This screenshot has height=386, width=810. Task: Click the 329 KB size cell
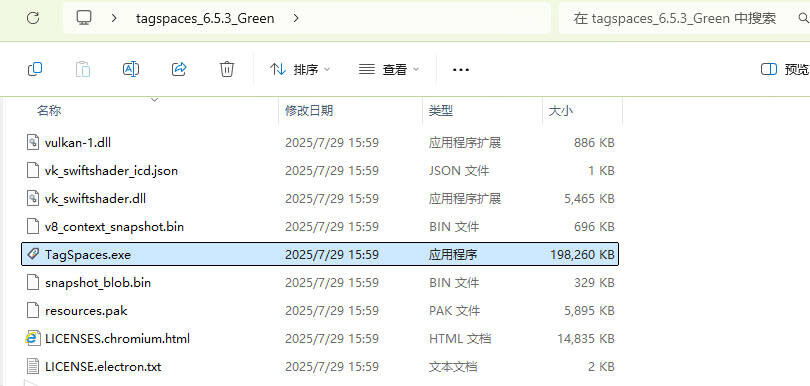click(594, 283)
